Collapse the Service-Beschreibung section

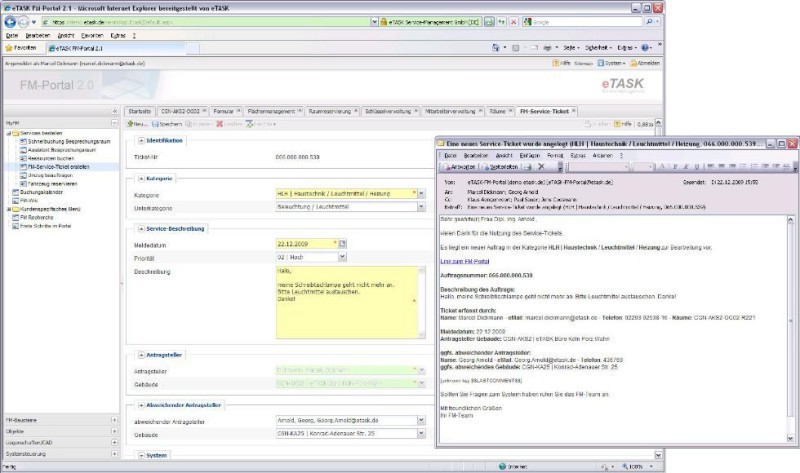coord(141,229)
